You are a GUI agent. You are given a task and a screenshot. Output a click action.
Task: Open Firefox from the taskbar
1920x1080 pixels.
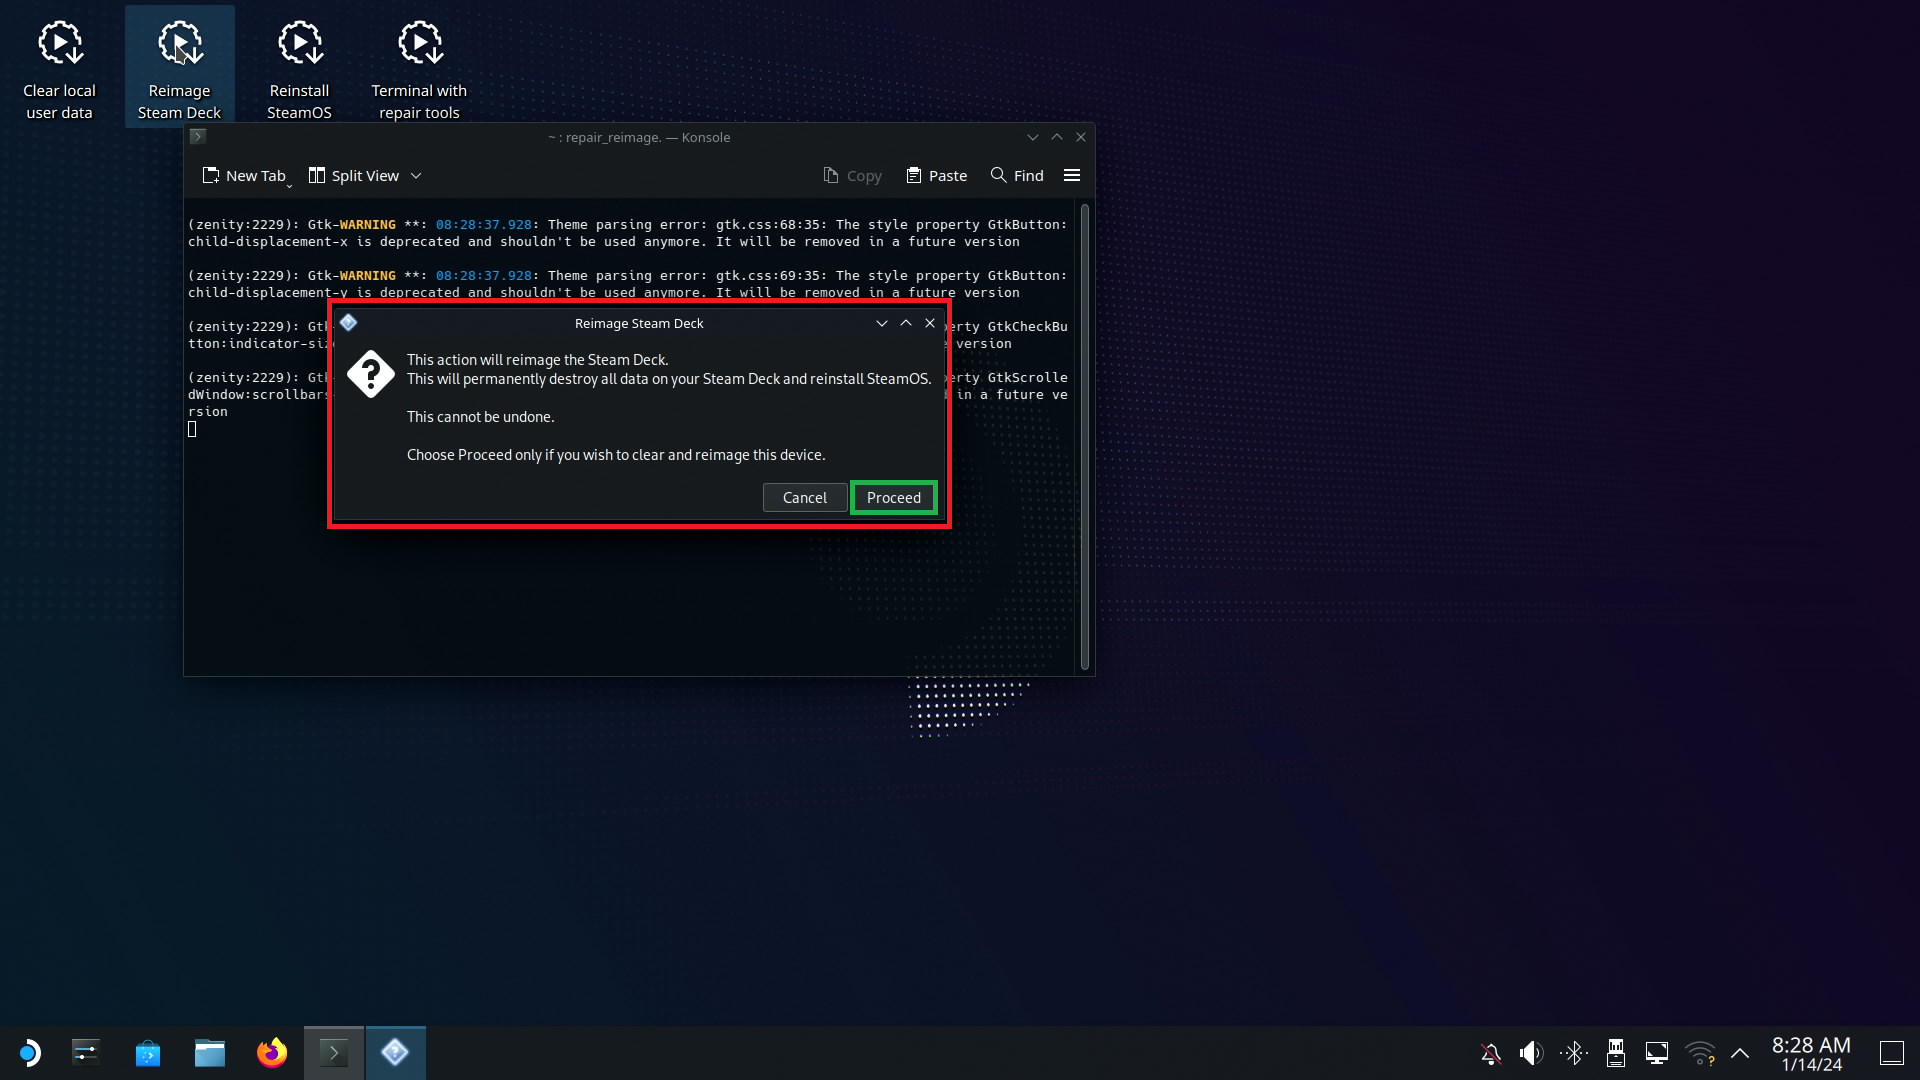point(271,1052)
